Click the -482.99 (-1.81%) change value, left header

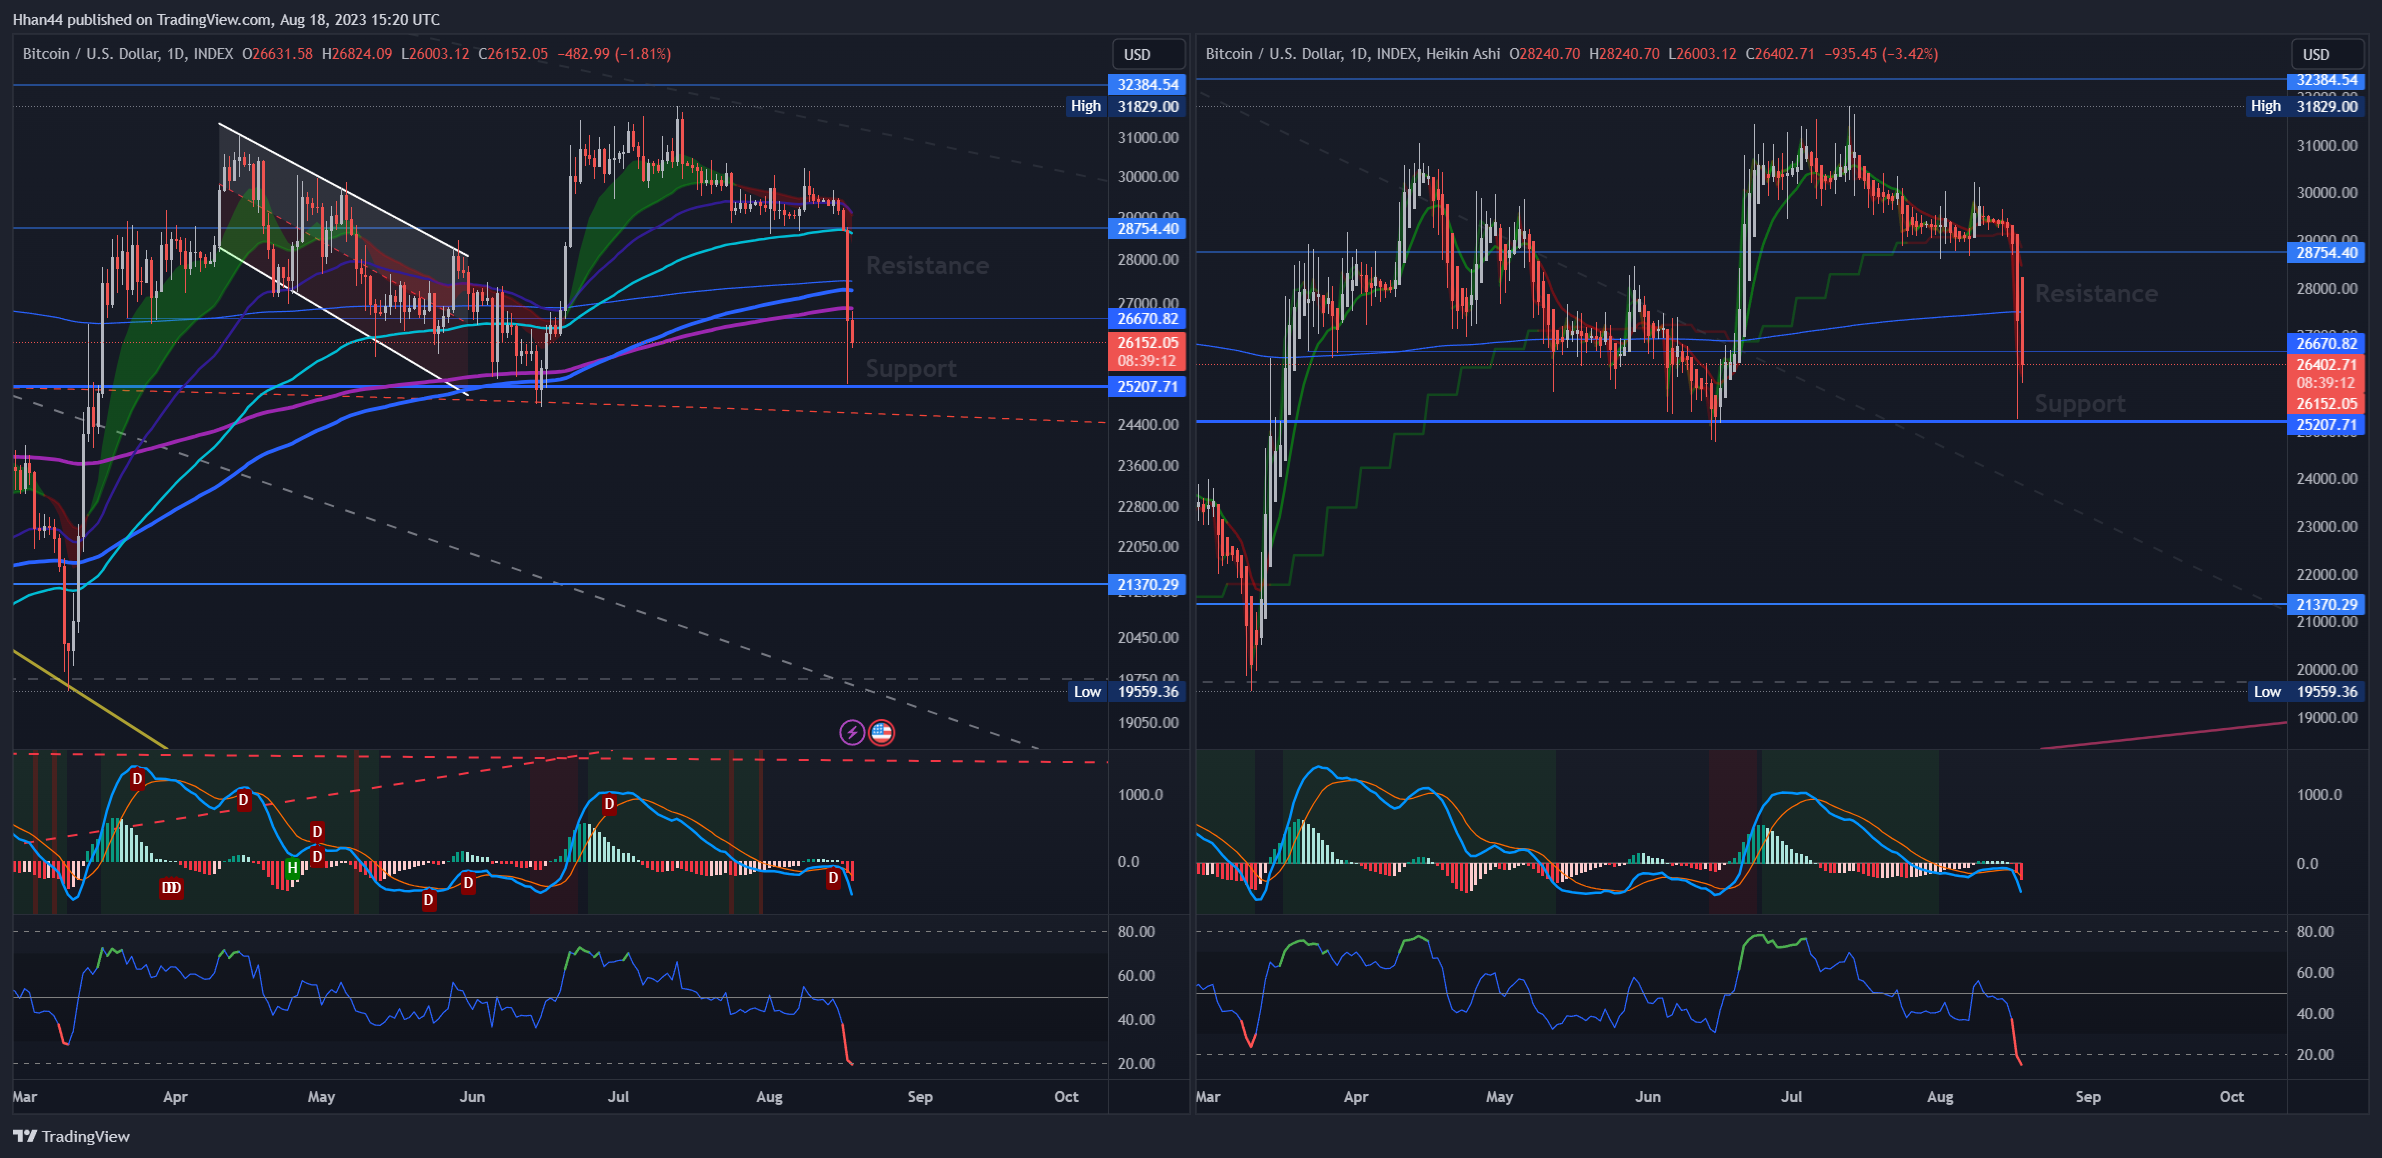tap(614, 54)
